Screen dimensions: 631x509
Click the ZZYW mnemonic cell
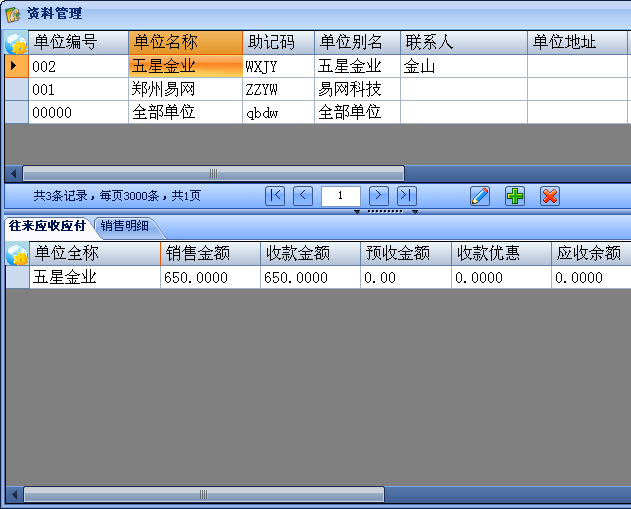point(278,89)
